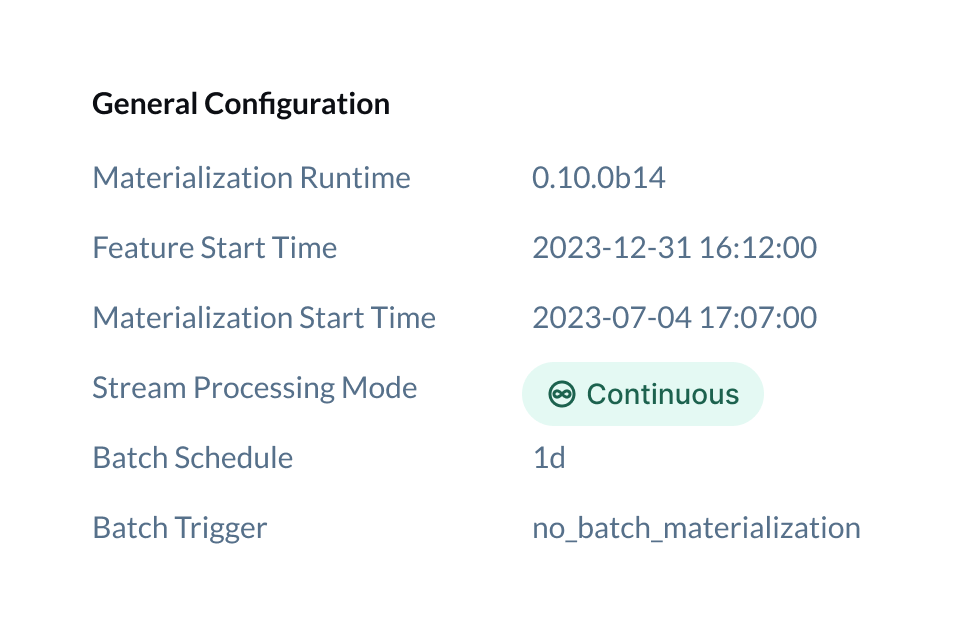Click the time 17:07:00 in Materialization Start
980x636 pixels.
[x=758, y=318]
